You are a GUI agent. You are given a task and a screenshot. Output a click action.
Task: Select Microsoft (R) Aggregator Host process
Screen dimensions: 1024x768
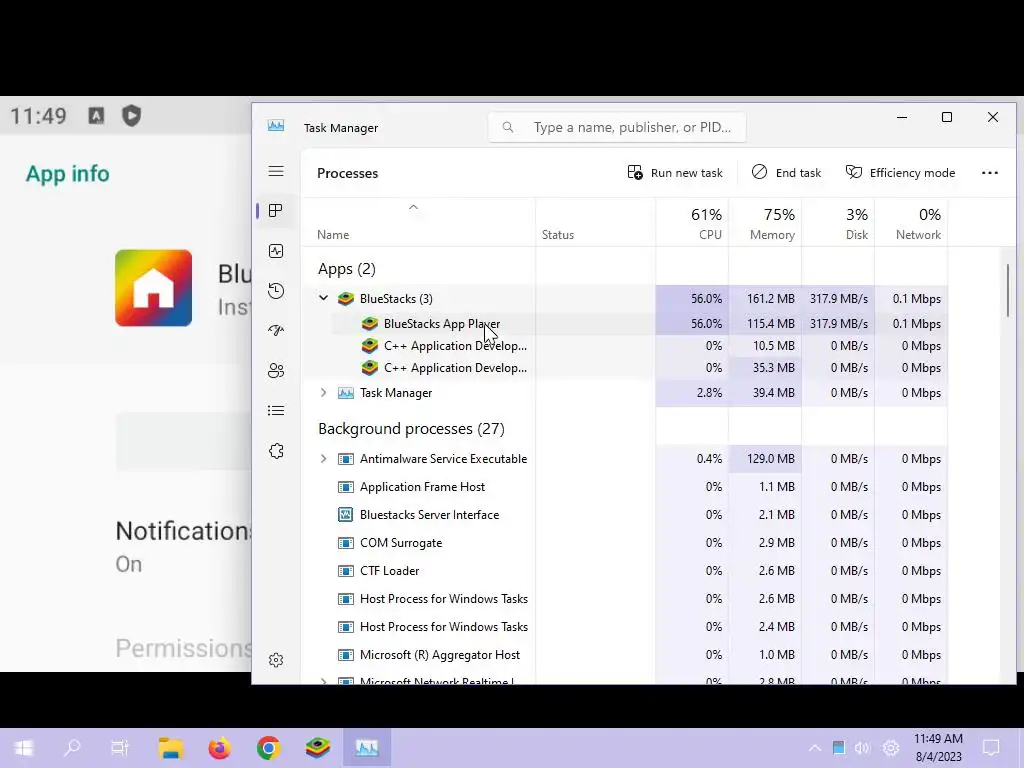(440, 655)
